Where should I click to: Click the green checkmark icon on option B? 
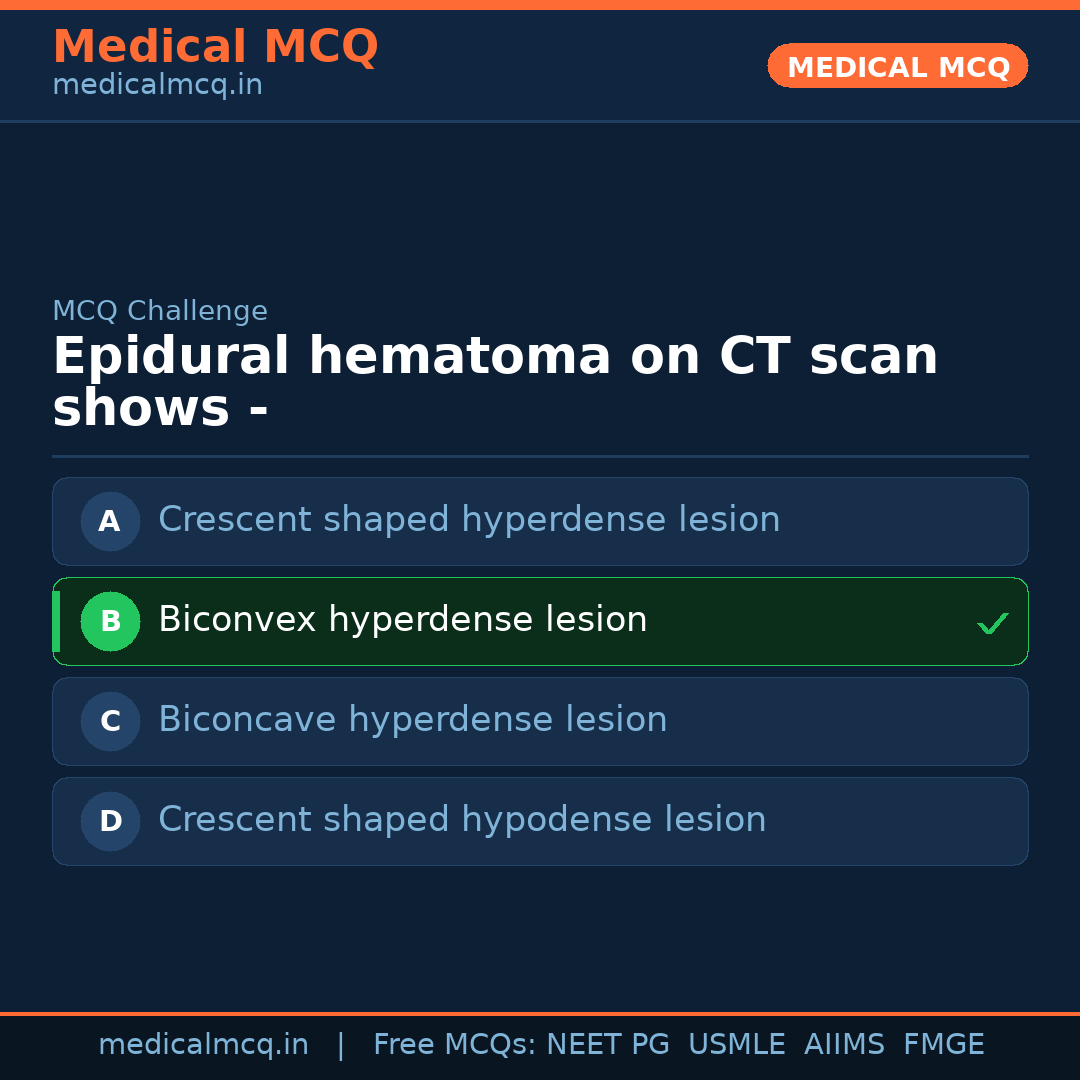992,623
